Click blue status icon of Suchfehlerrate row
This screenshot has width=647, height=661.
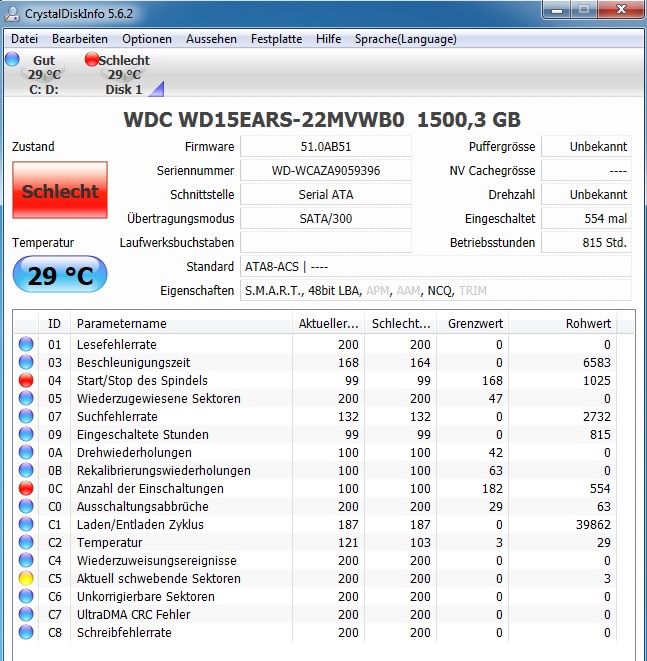pyautogui.click(x=26, y=416)
